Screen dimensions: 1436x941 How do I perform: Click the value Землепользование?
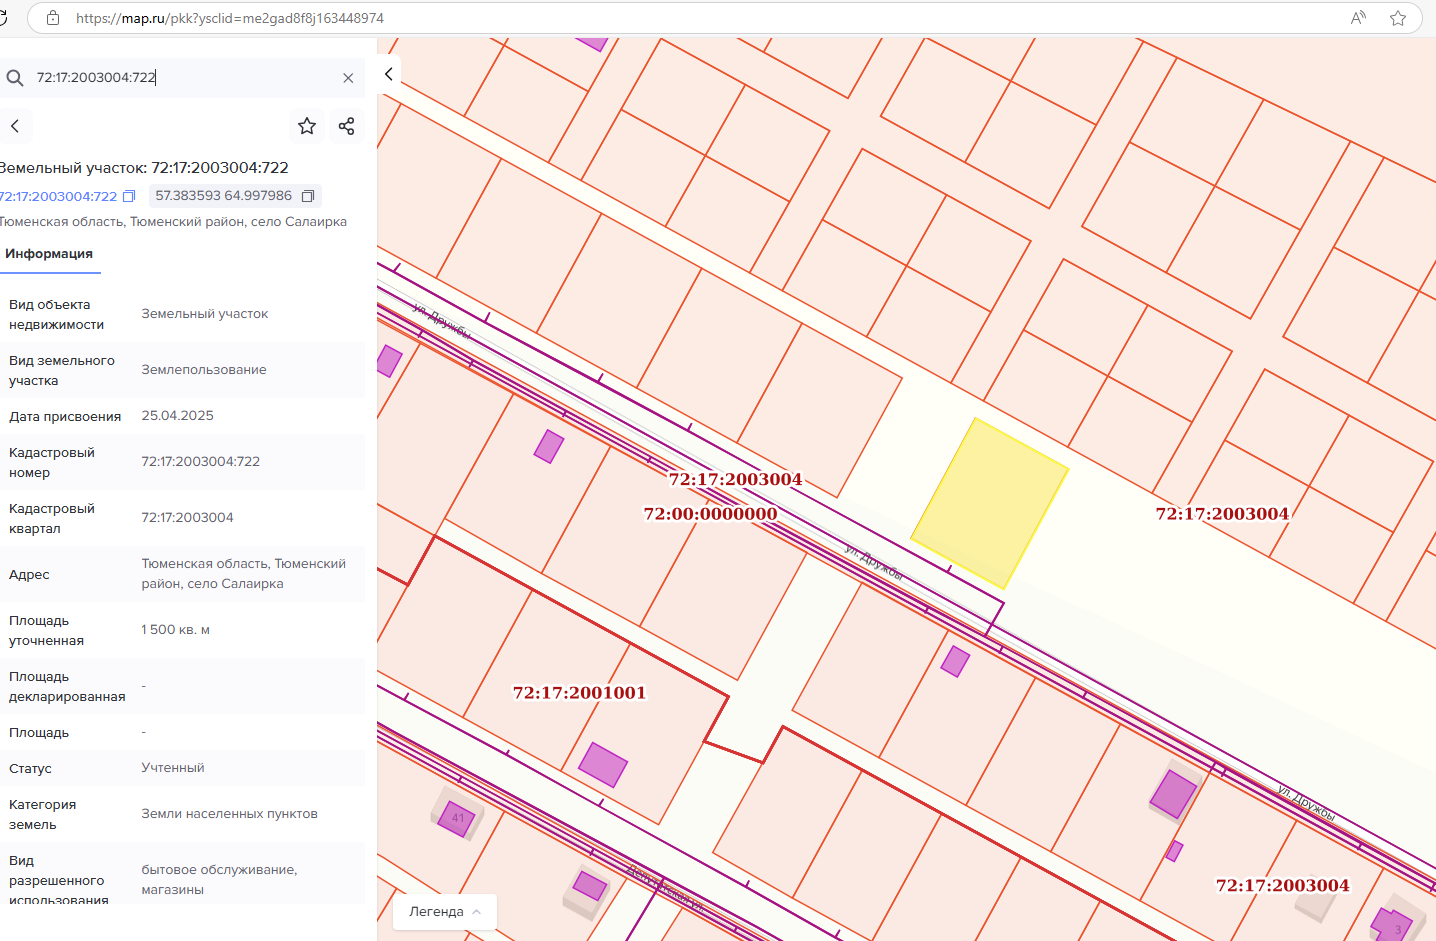pyautogui.click(x=204, y=370)
